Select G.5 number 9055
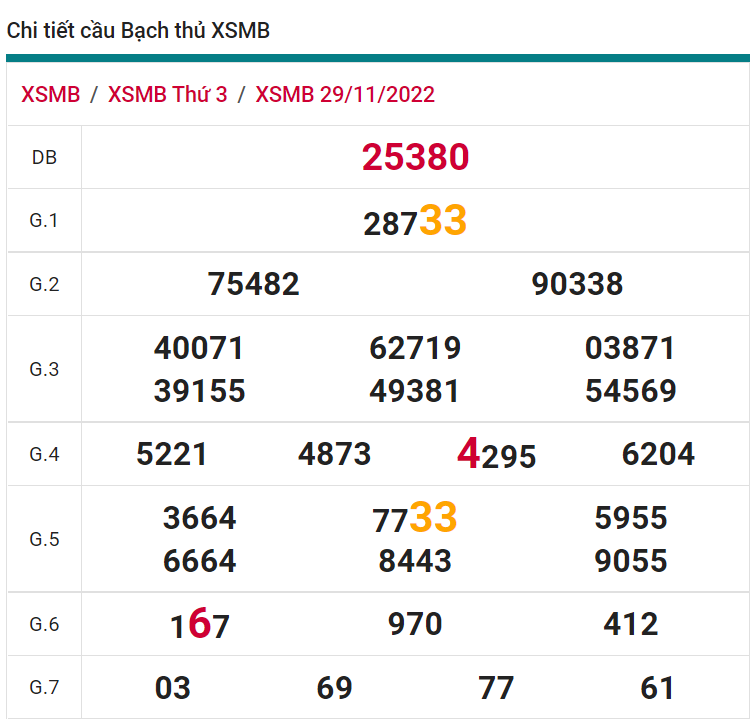The image size is (755, 719). click(630, 561)
